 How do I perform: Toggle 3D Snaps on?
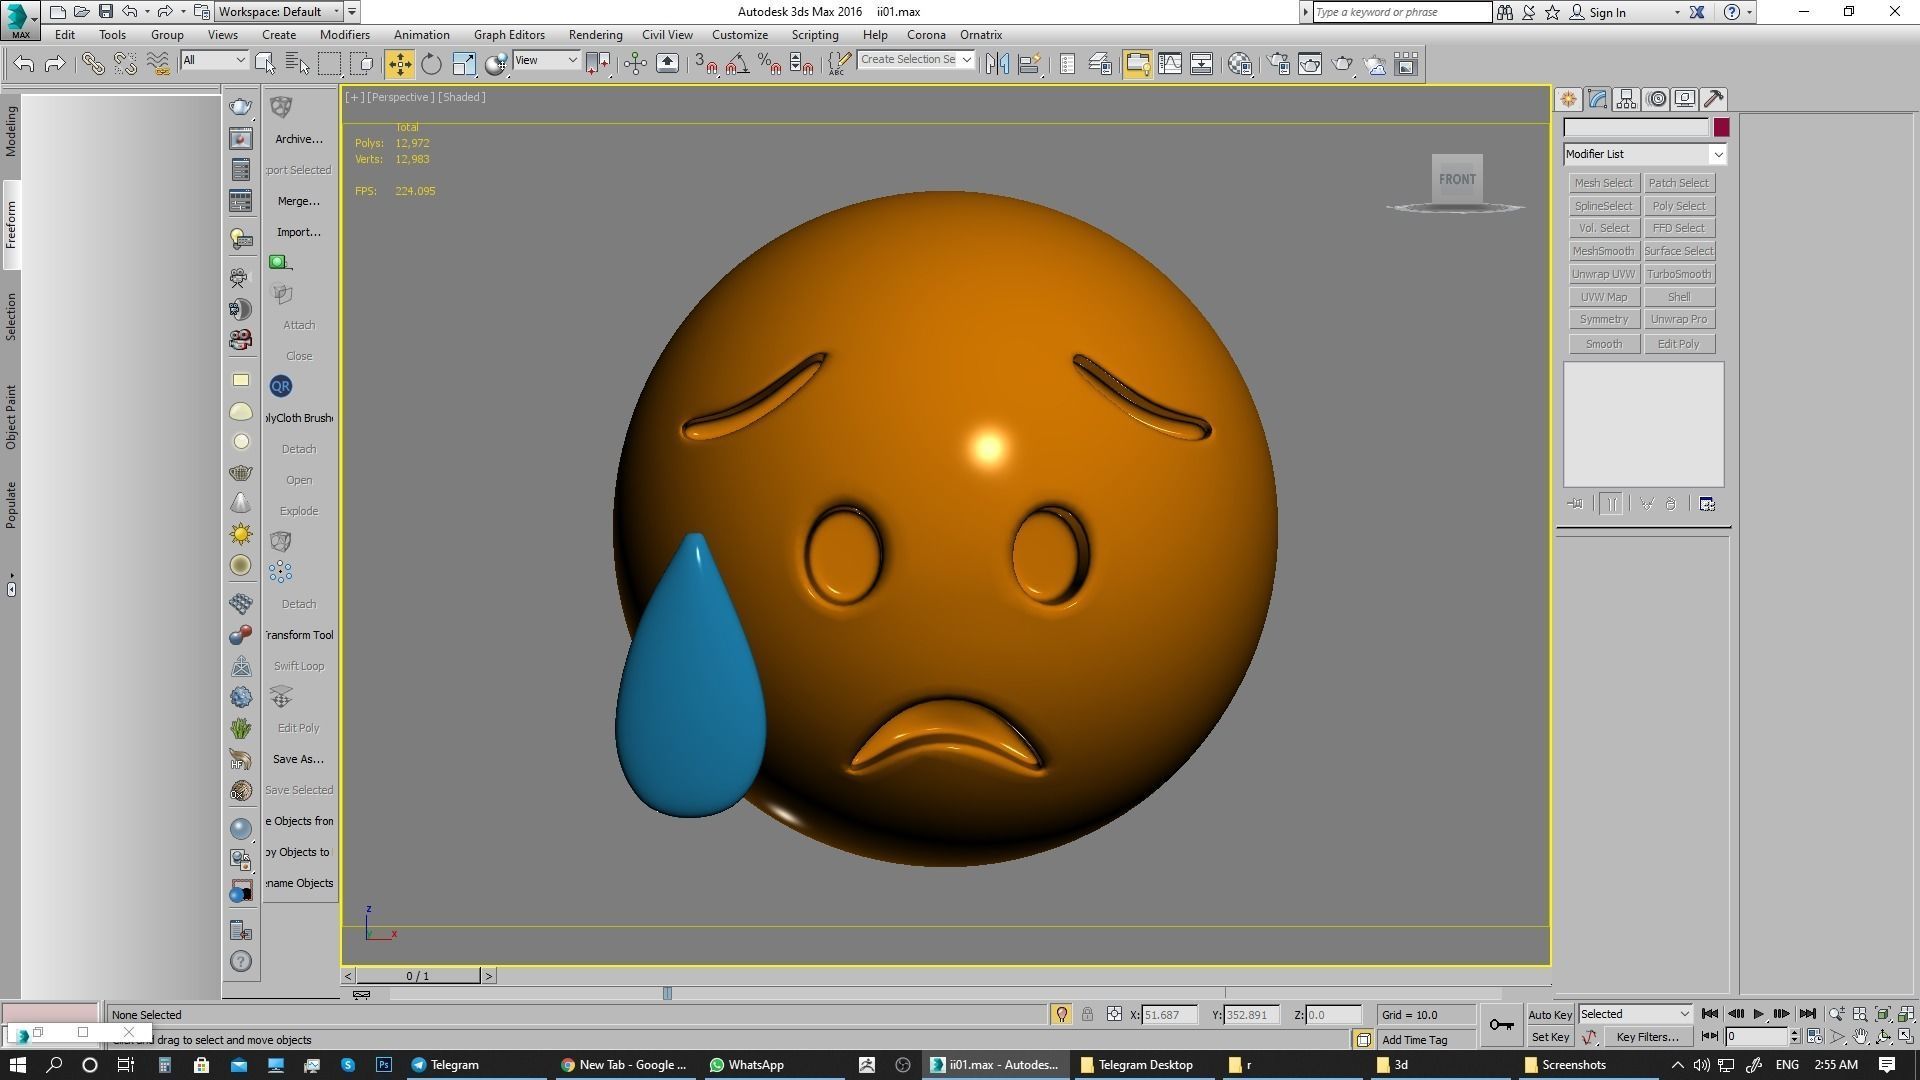(x=706, y=64)
